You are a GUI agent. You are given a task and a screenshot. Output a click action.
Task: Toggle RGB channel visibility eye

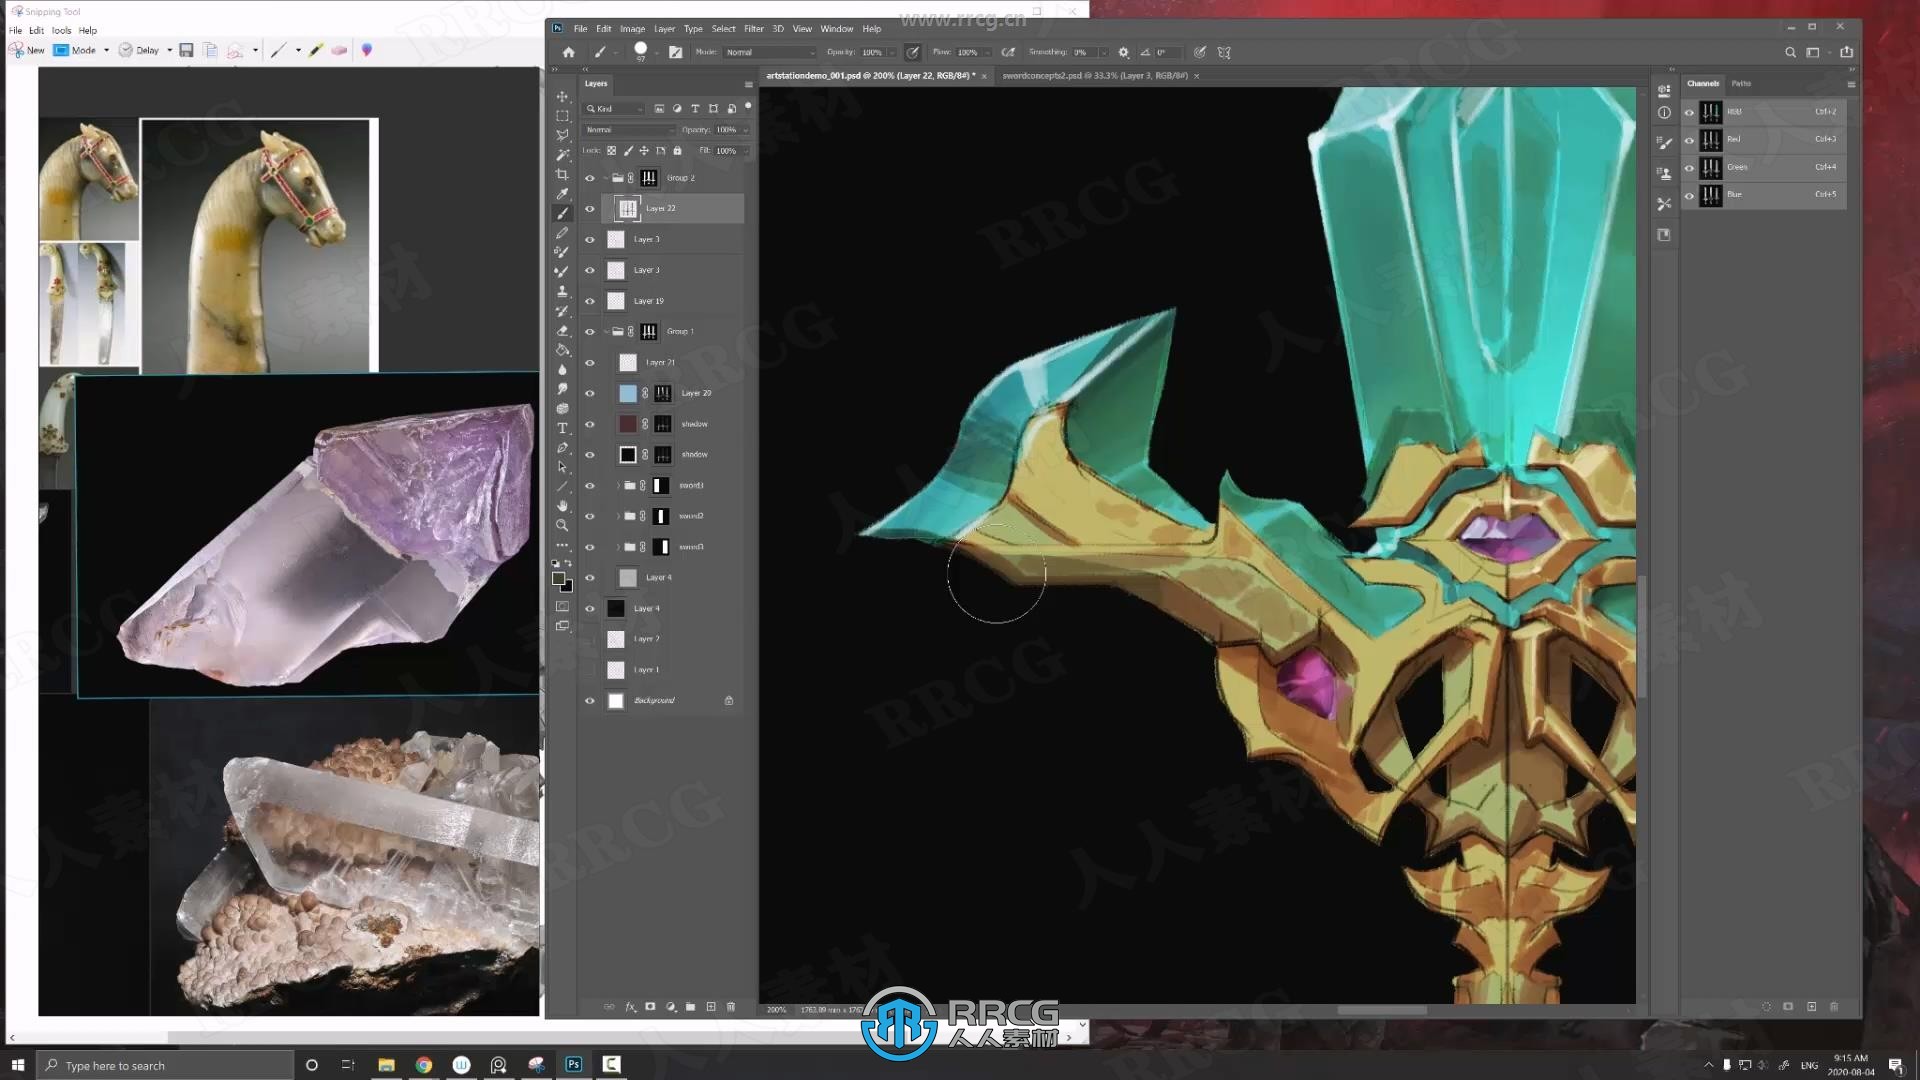tap(1690, 112)
